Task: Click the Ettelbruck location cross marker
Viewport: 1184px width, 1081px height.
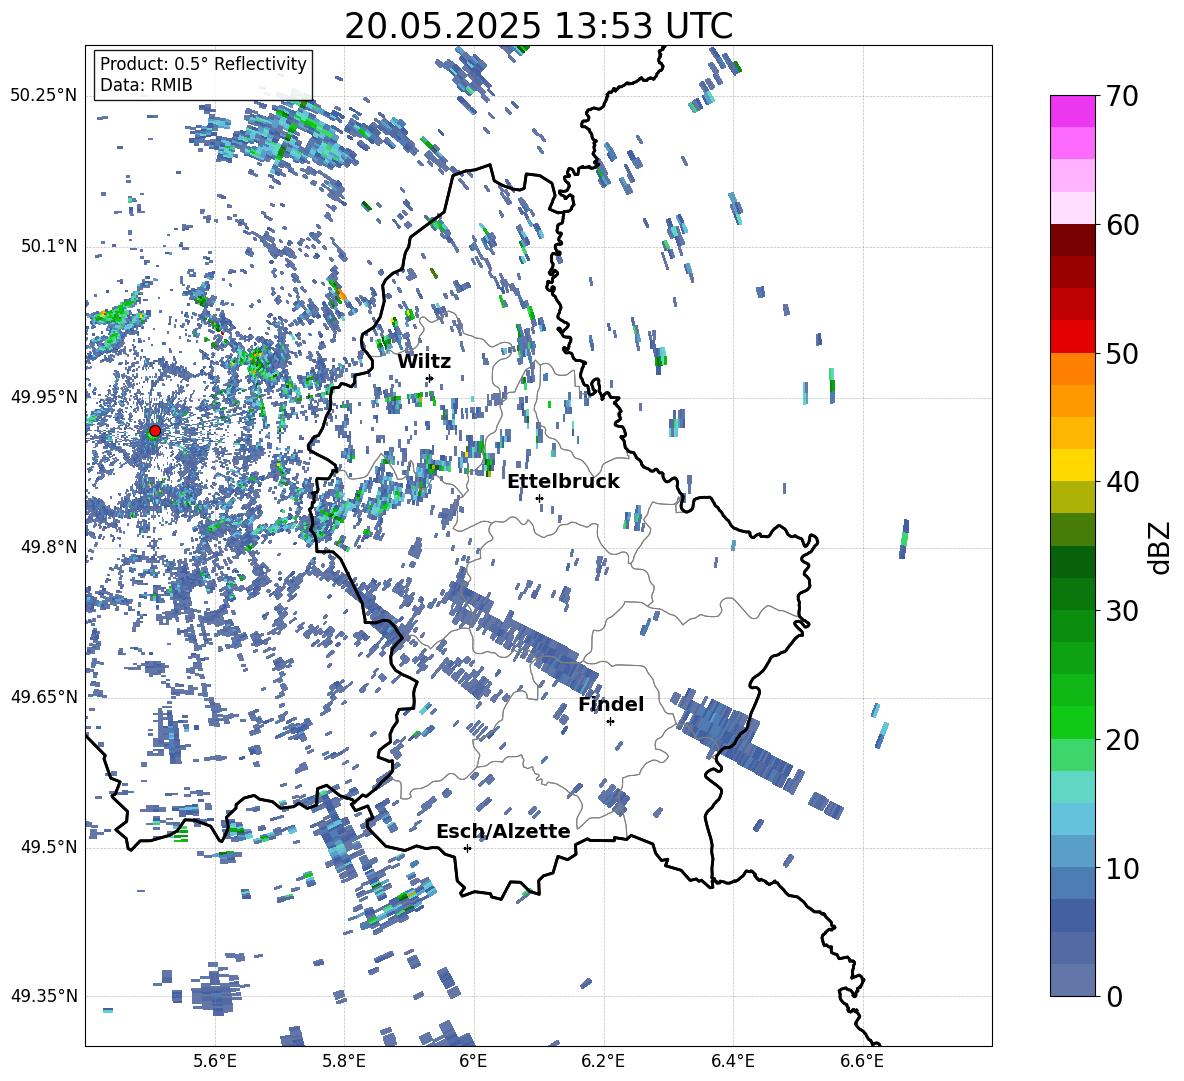Action: coord(539,498)
